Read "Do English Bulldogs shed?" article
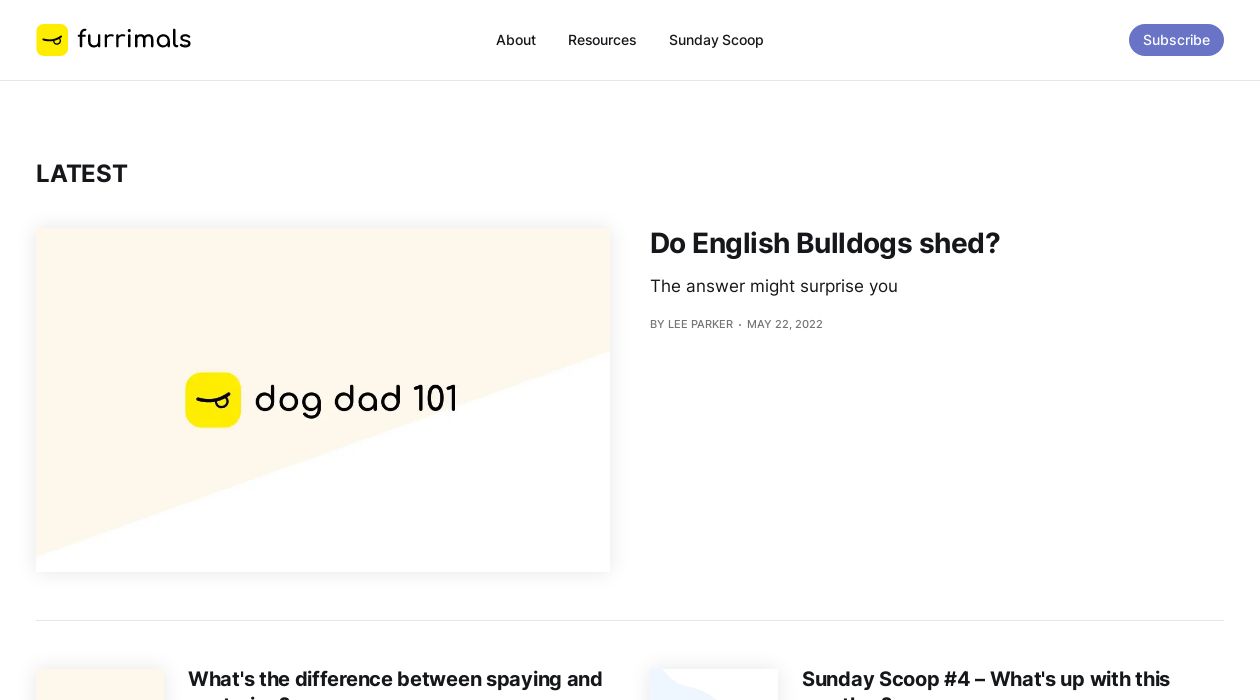 tap(825, 243)
